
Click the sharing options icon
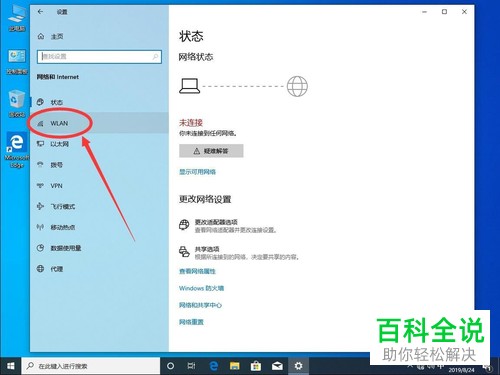pos(184,252)
